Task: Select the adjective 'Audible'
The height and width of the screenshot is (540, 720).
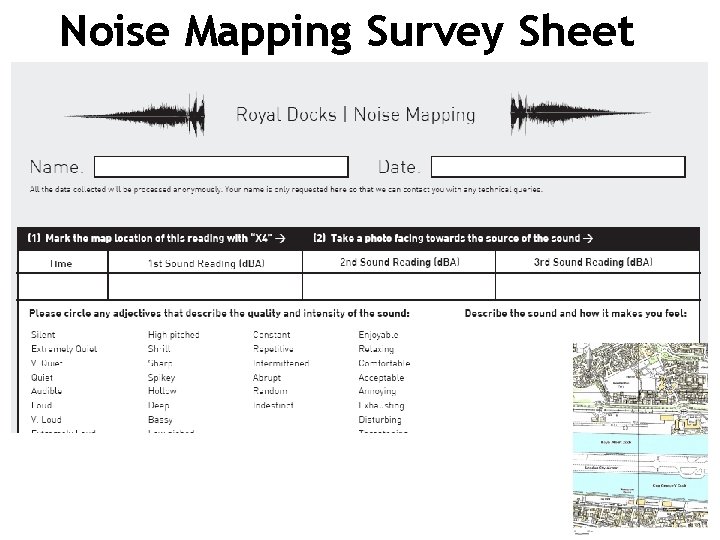Action: (46, 391)
